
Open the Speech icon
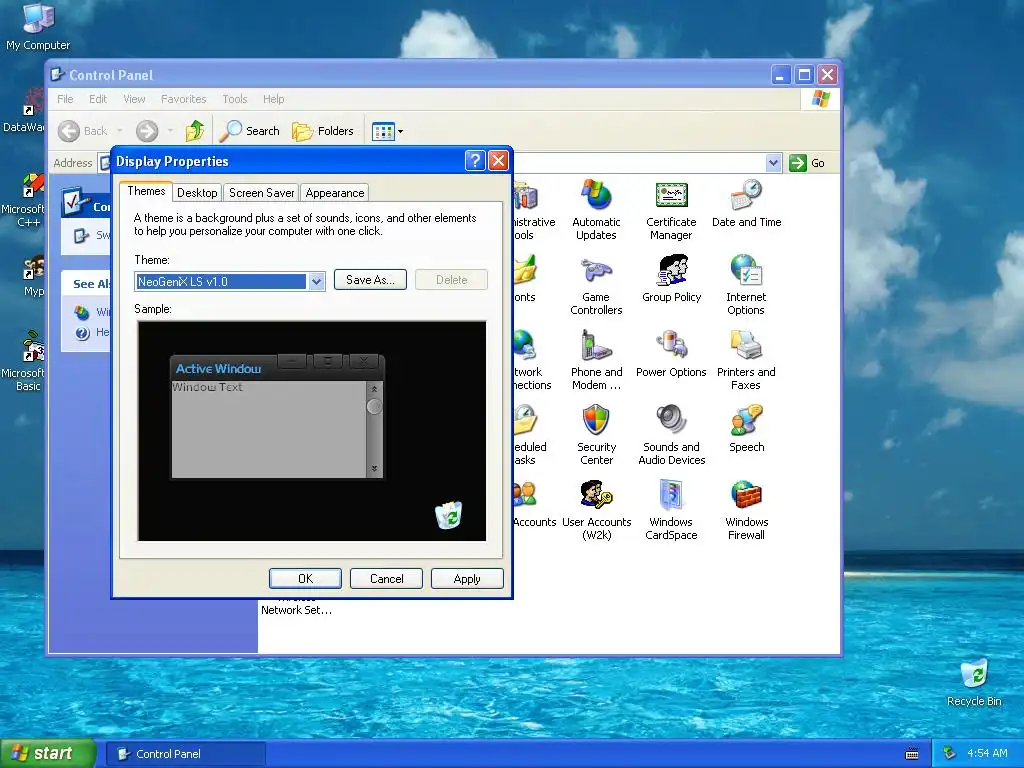(x=746, y=428)
